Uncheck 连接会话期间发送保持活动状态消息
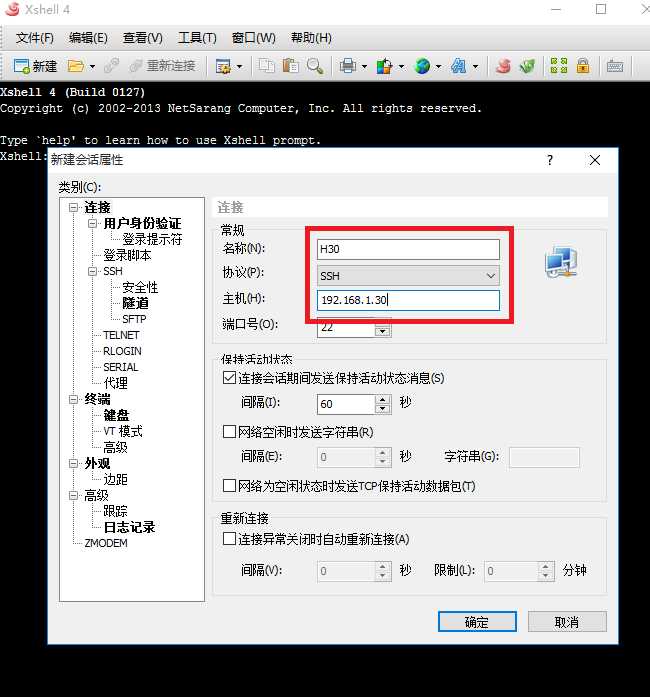This screenshot has width=650, height=697. [x=229, y=378]
